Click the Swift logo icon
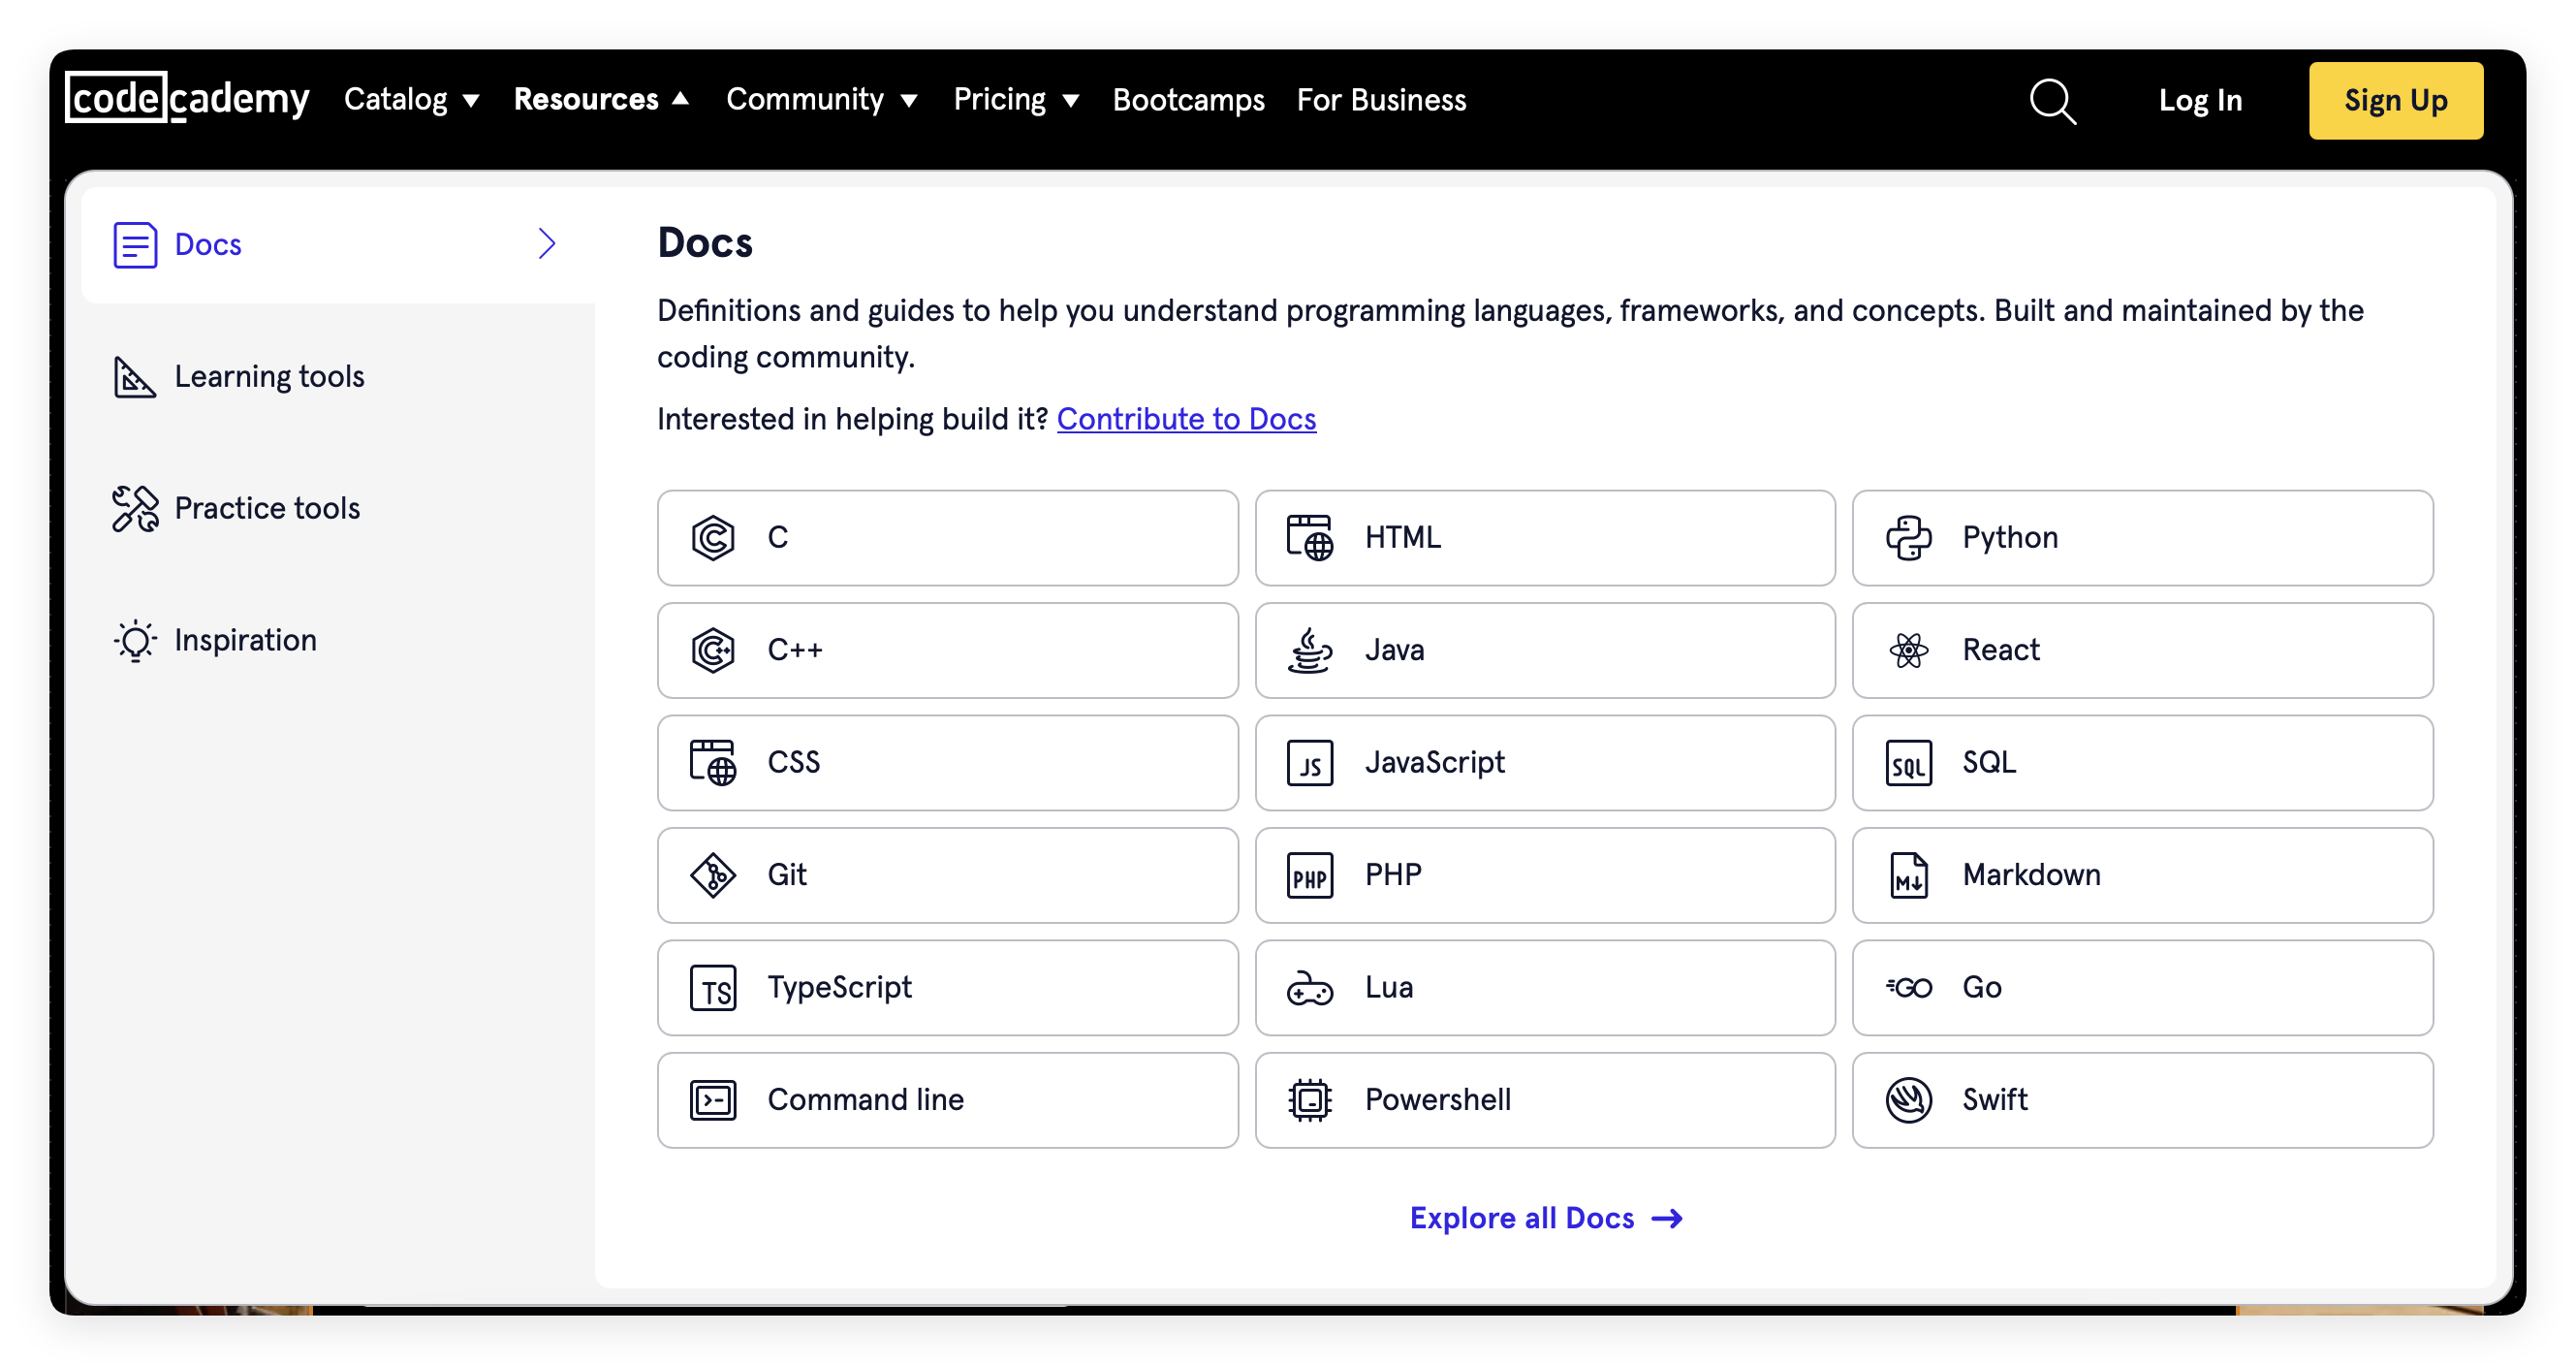 (x=1908, y=1100)
